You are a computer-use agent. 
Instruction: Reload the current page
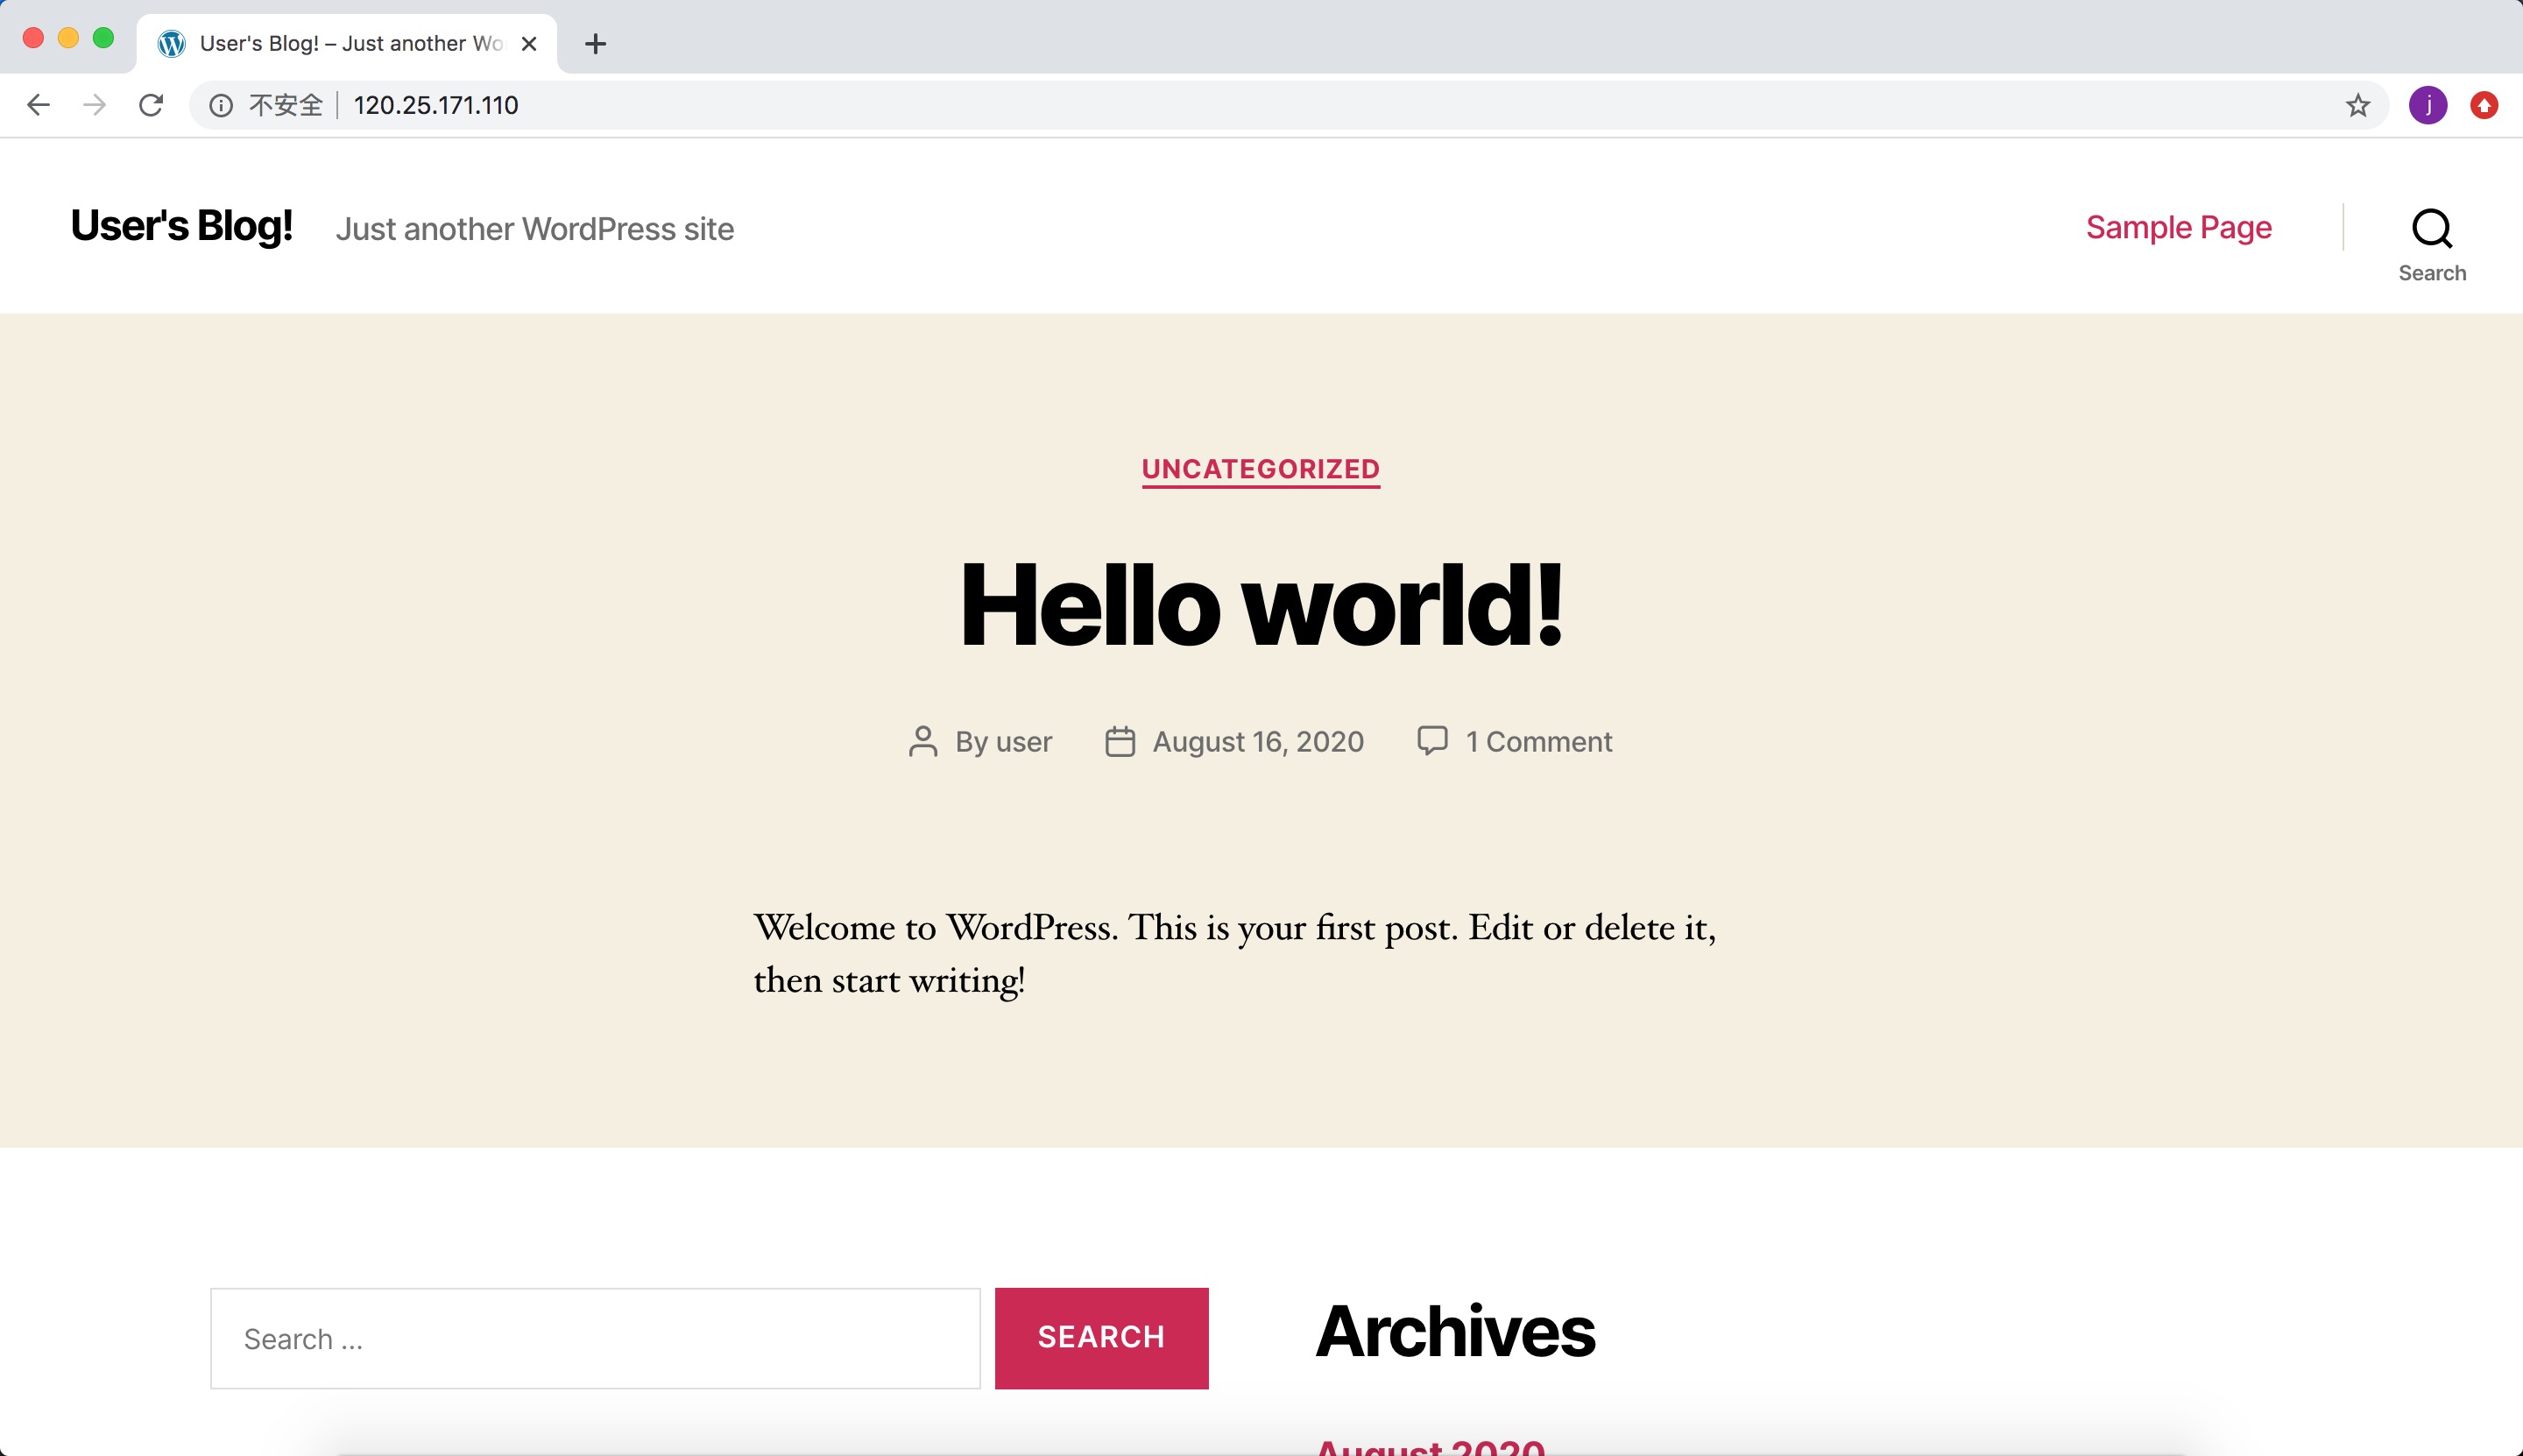coord(151,105)
